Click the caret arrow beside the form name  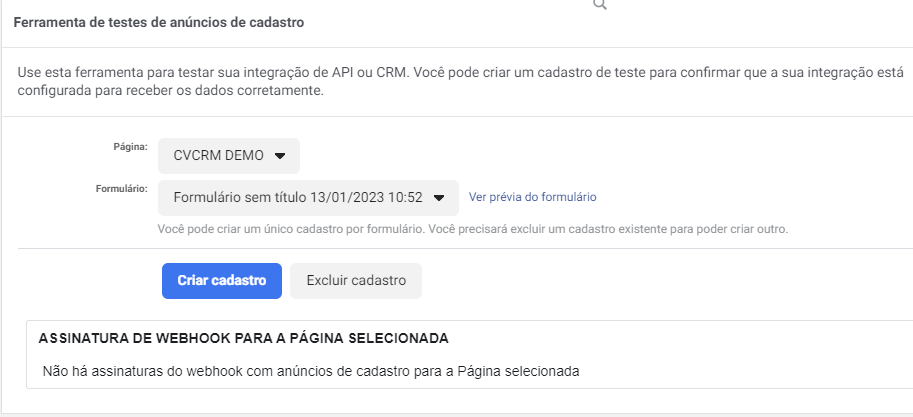point(439,198)
